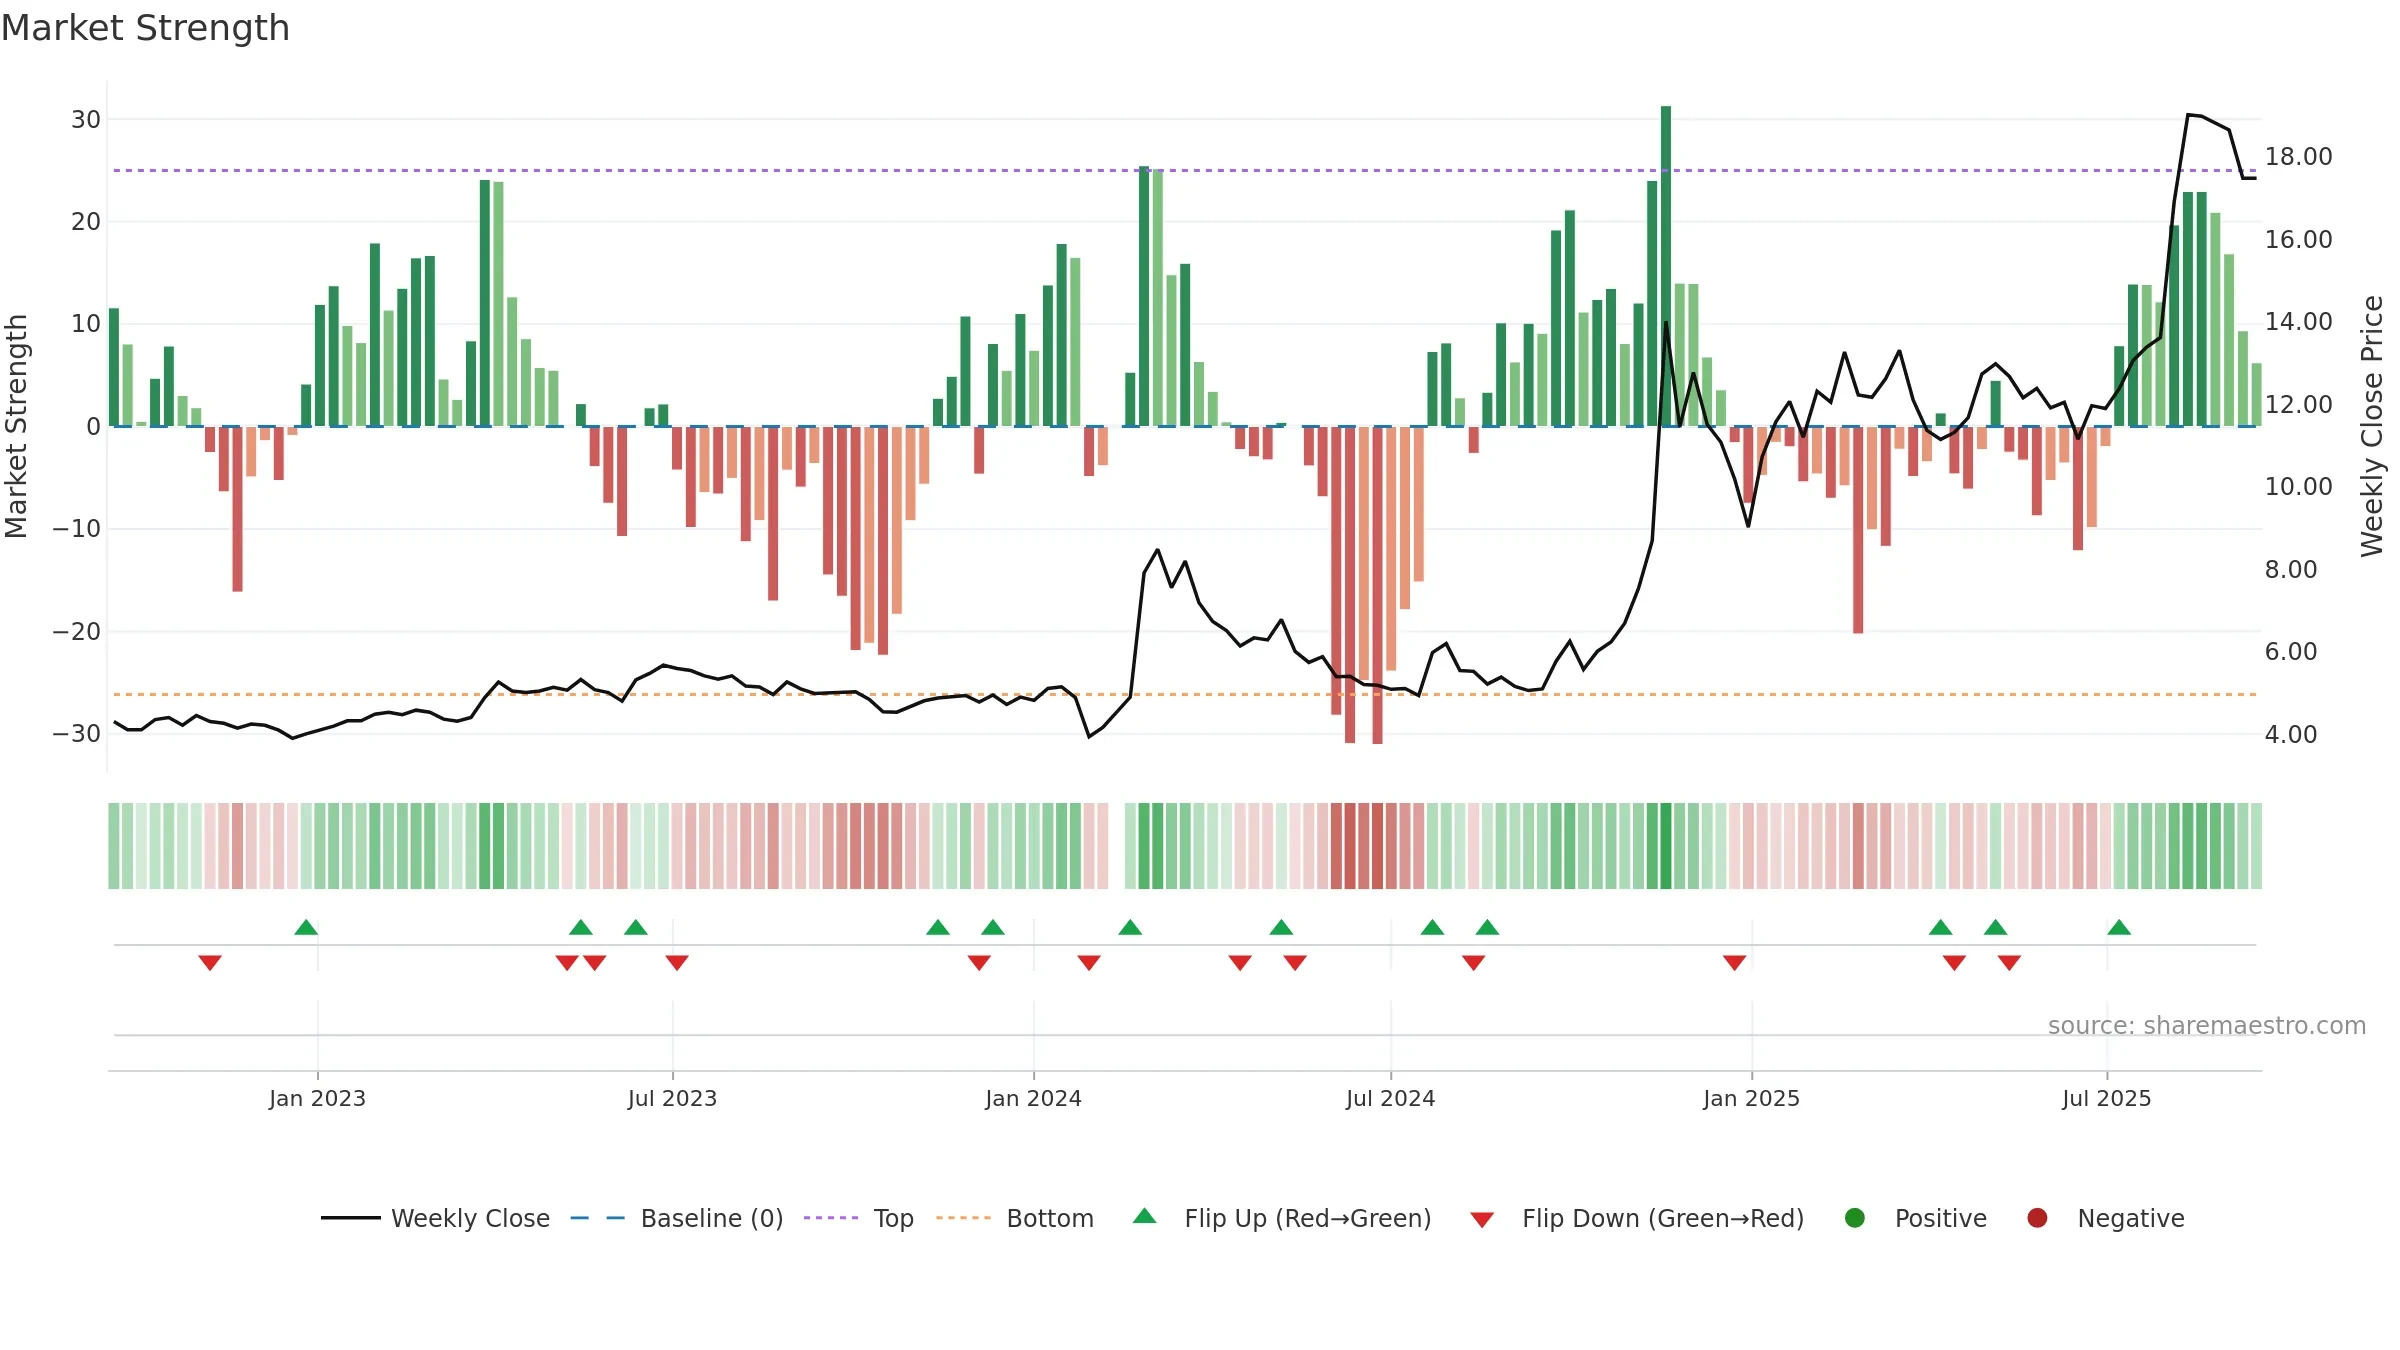Click the Jan 2024 axis label
This screenshot has width=2400, height=1350.
pos(1033,1098)
